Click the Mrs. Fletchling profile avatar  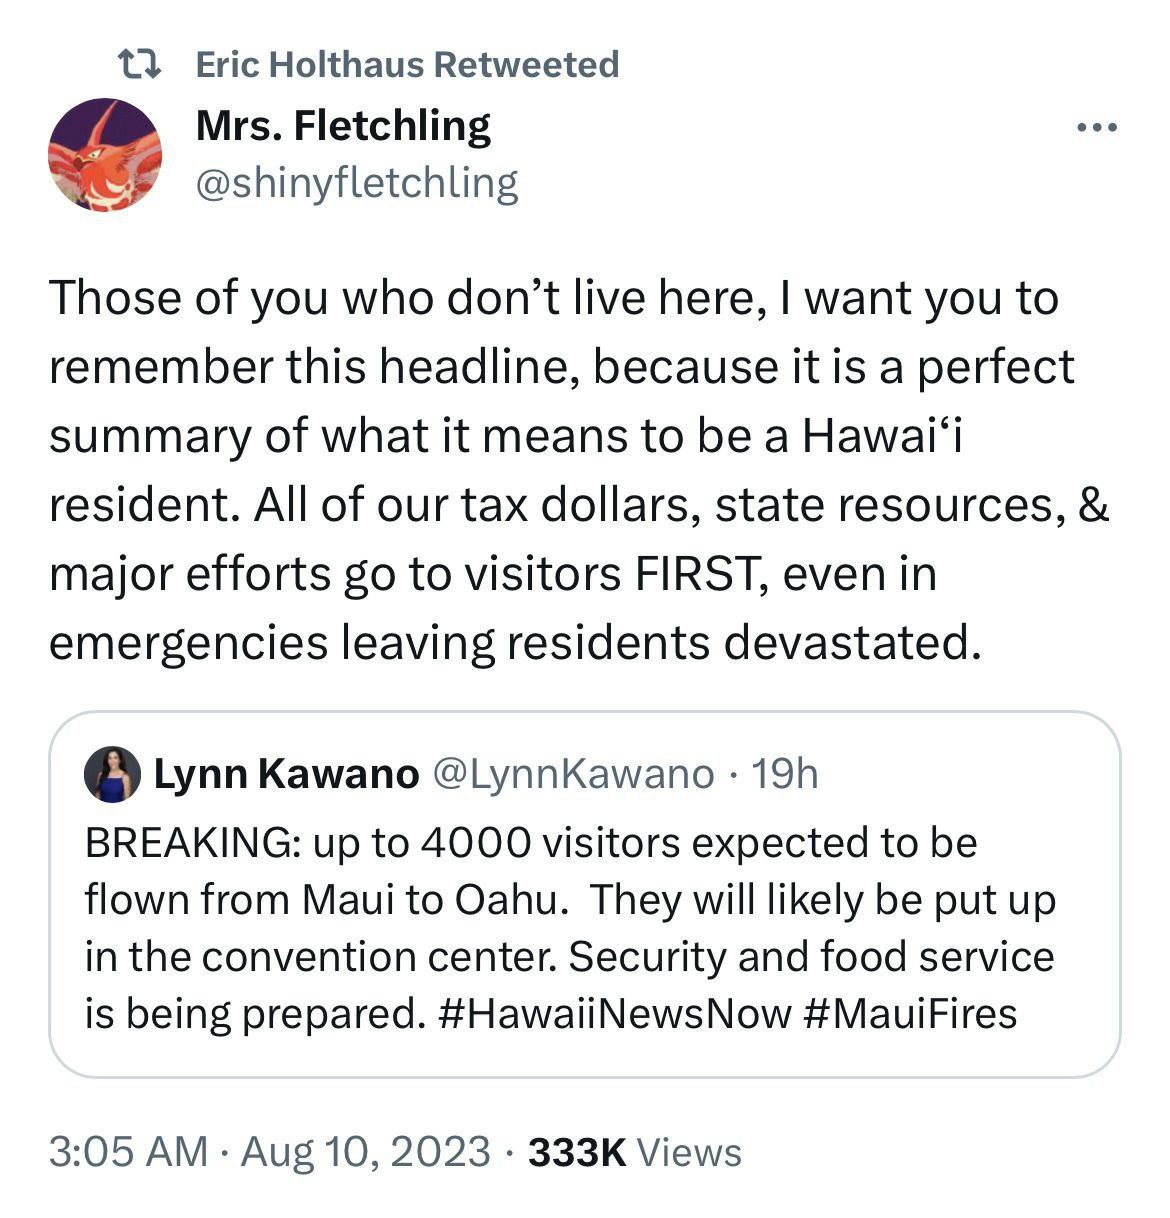pyautogui.click(x=105, y=155)
